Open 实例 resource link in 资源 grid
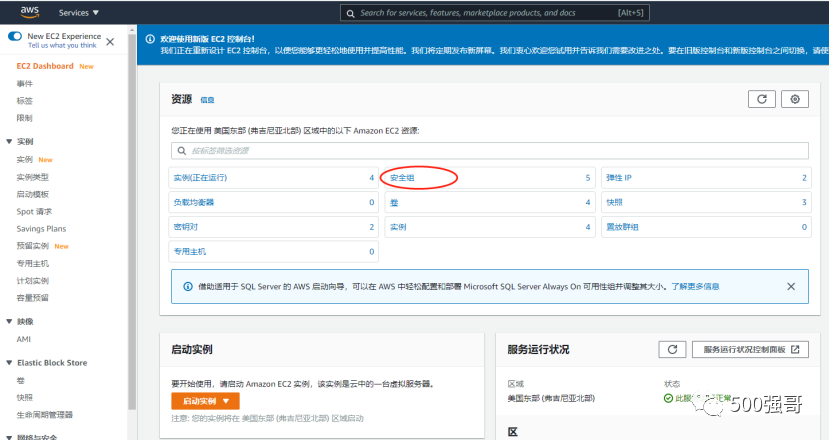This screenshot has width=829, height=440. pos(398,227)
